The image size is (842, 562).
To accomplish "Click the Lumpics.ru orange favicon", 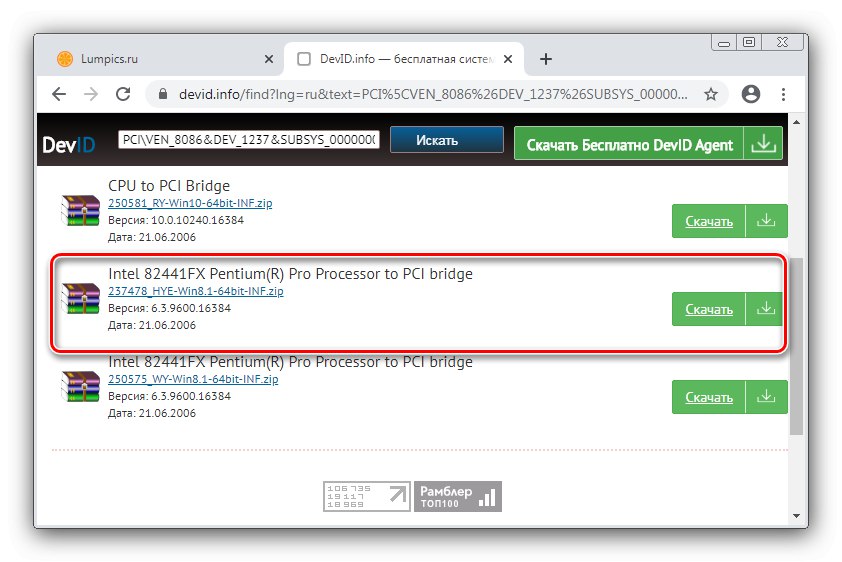I will 65,59.
